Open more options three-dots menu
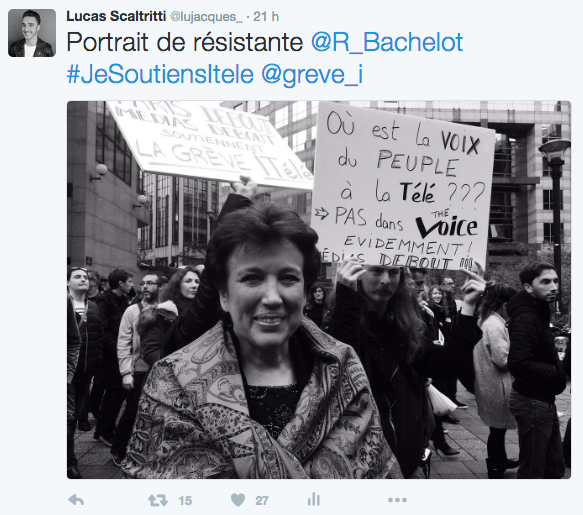 click(397, 500)
